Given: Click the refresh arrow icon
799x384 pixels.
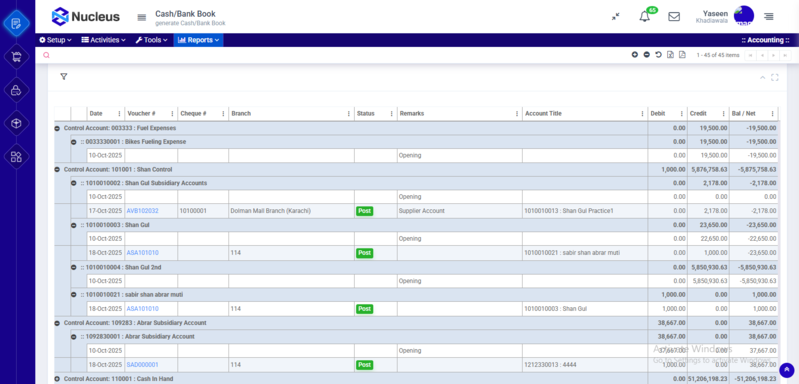Looking at the screenshot, I should pos(658,54).
